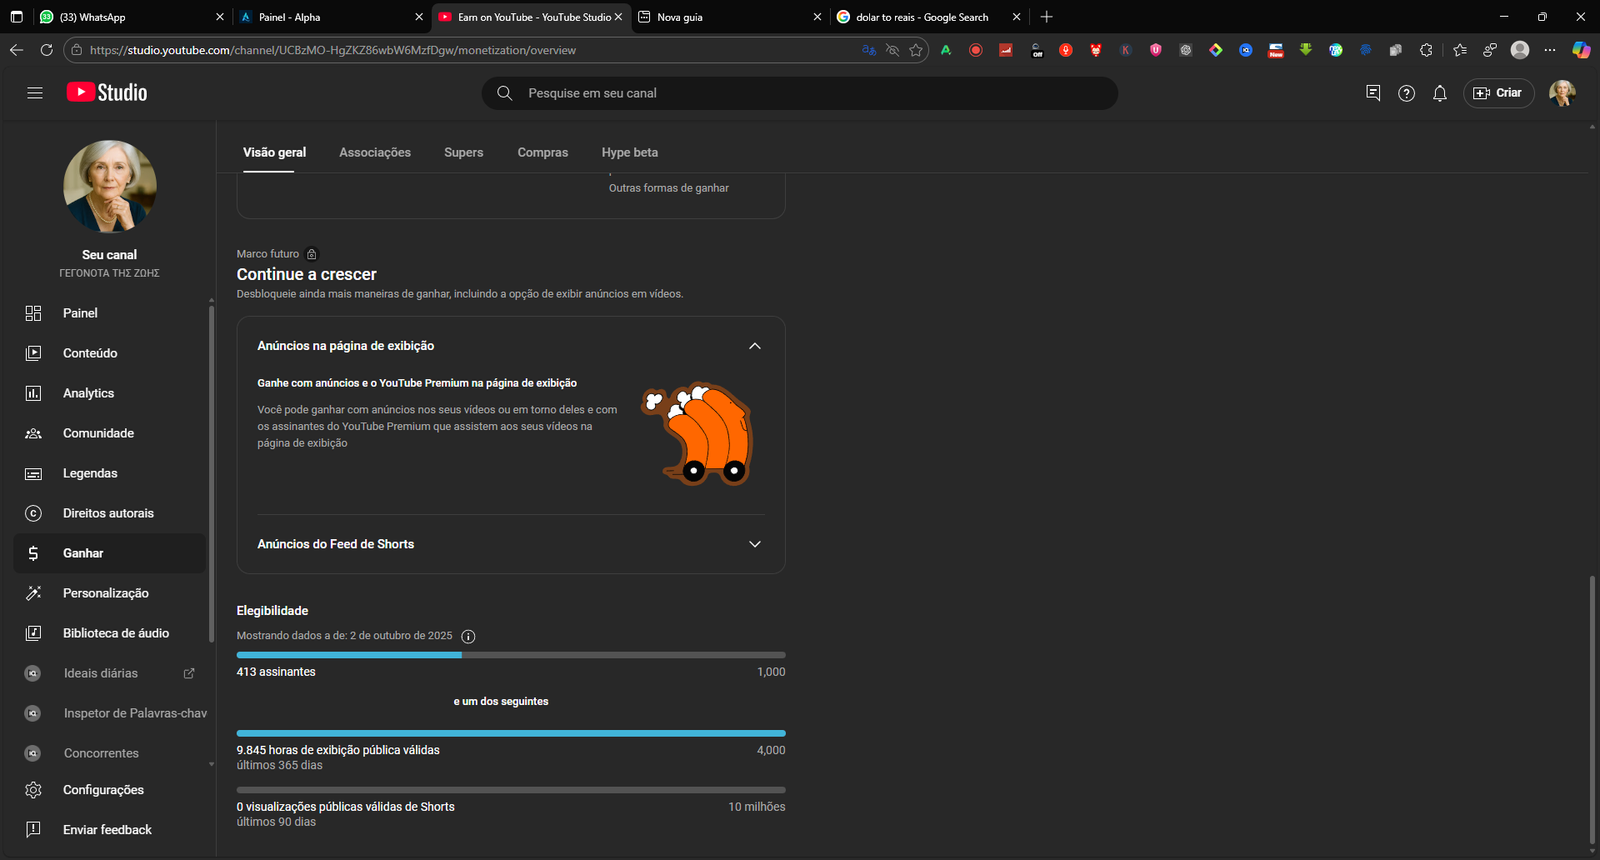This screenshot has height=860, width=1600.
Task: Expand Anúncios do Feed de Shorts section
Action: [754, 544]
